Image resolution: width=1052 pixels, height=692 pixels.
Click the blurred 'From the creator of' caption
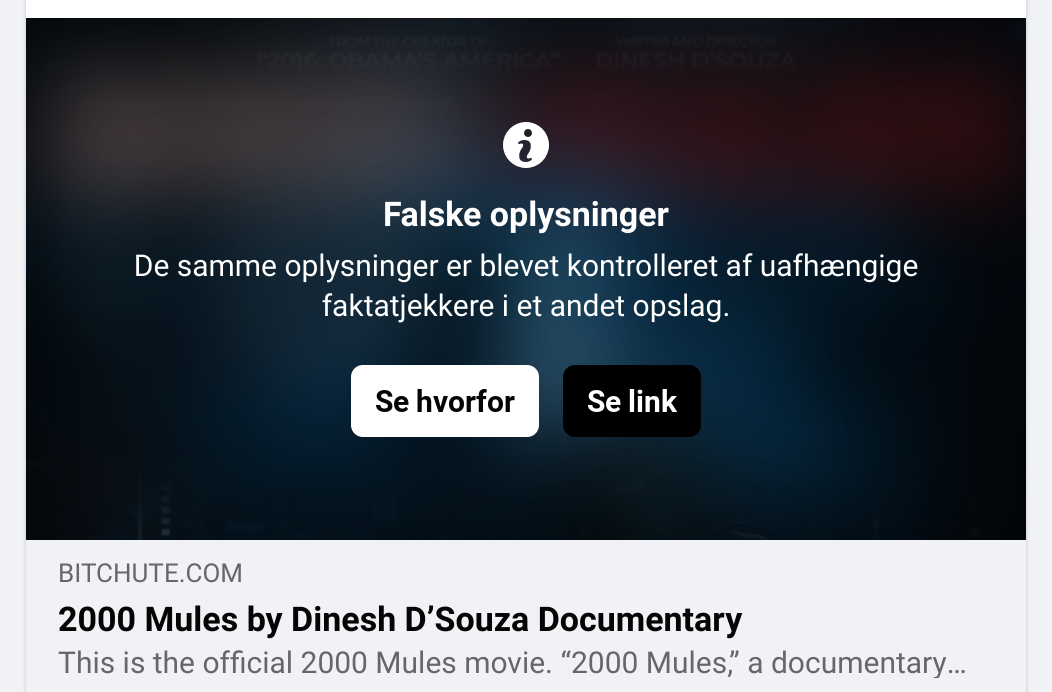(x=408, y=42)
